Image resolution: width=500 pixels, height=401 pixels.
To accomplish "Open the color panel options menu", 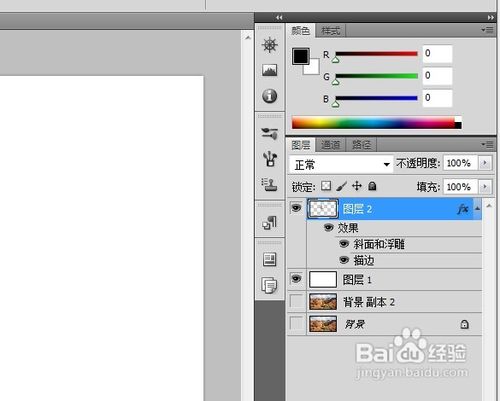I will pyautogui.click(x=488, y=30).
